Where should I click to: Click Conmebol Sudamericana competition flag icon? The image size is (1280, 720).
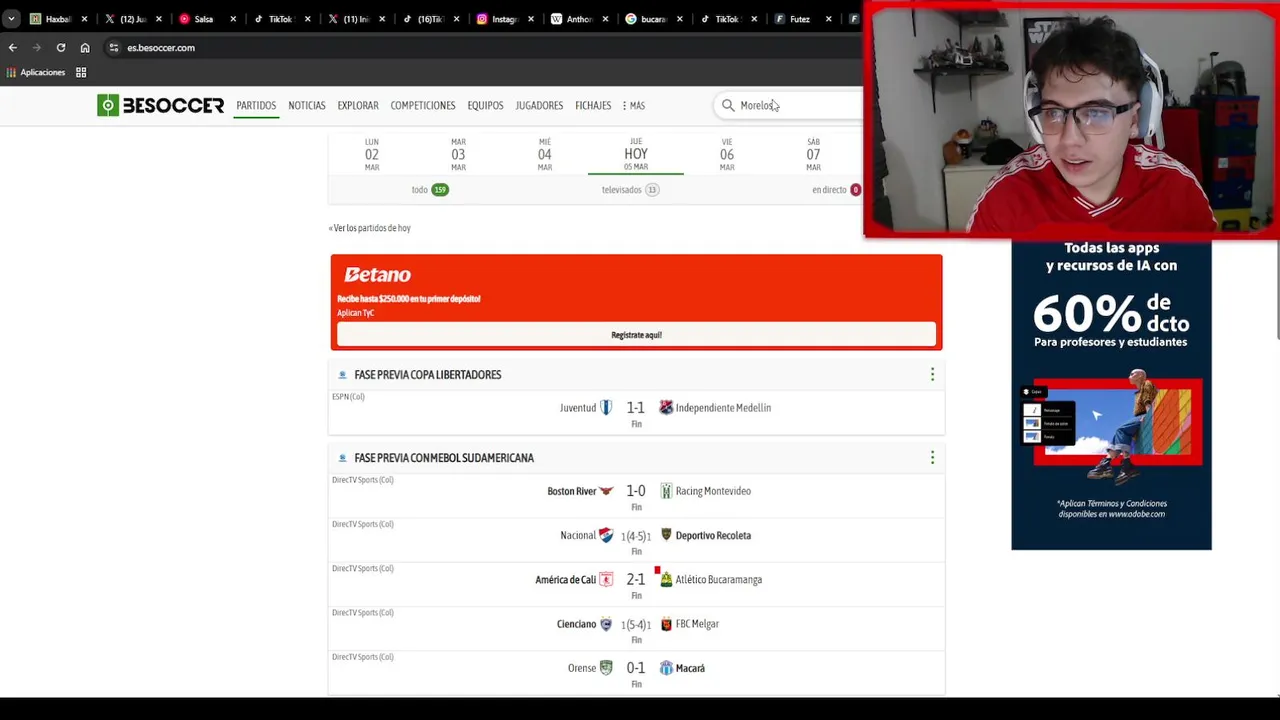[342, 458]
